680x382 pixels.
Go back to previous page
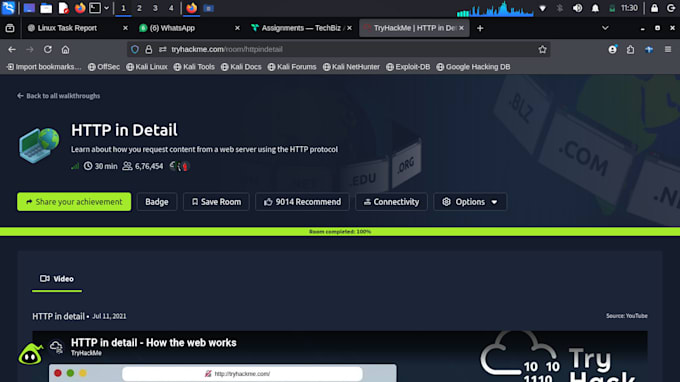(12, 49)
